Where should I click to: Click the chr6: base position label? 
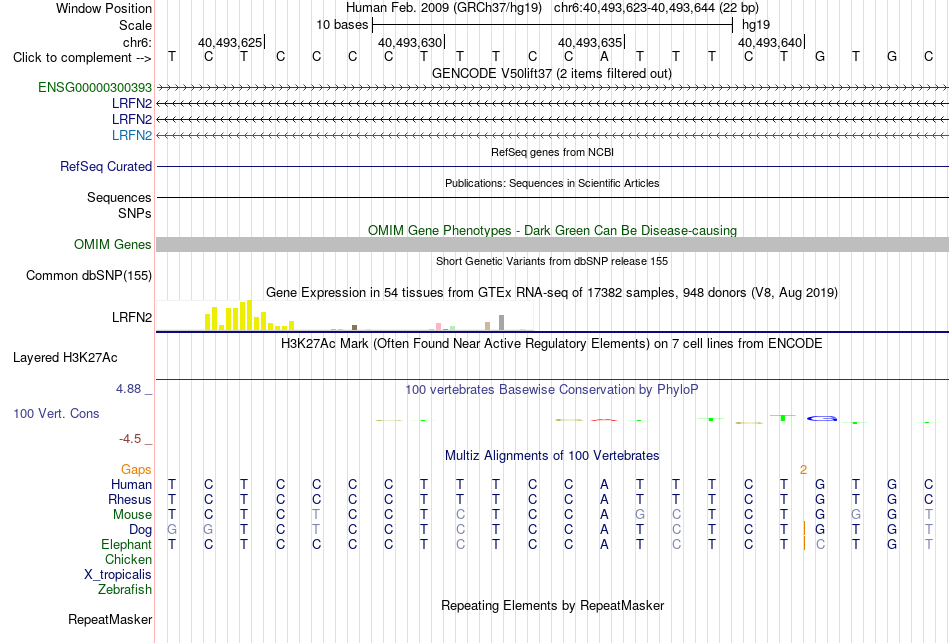[137, 42]
